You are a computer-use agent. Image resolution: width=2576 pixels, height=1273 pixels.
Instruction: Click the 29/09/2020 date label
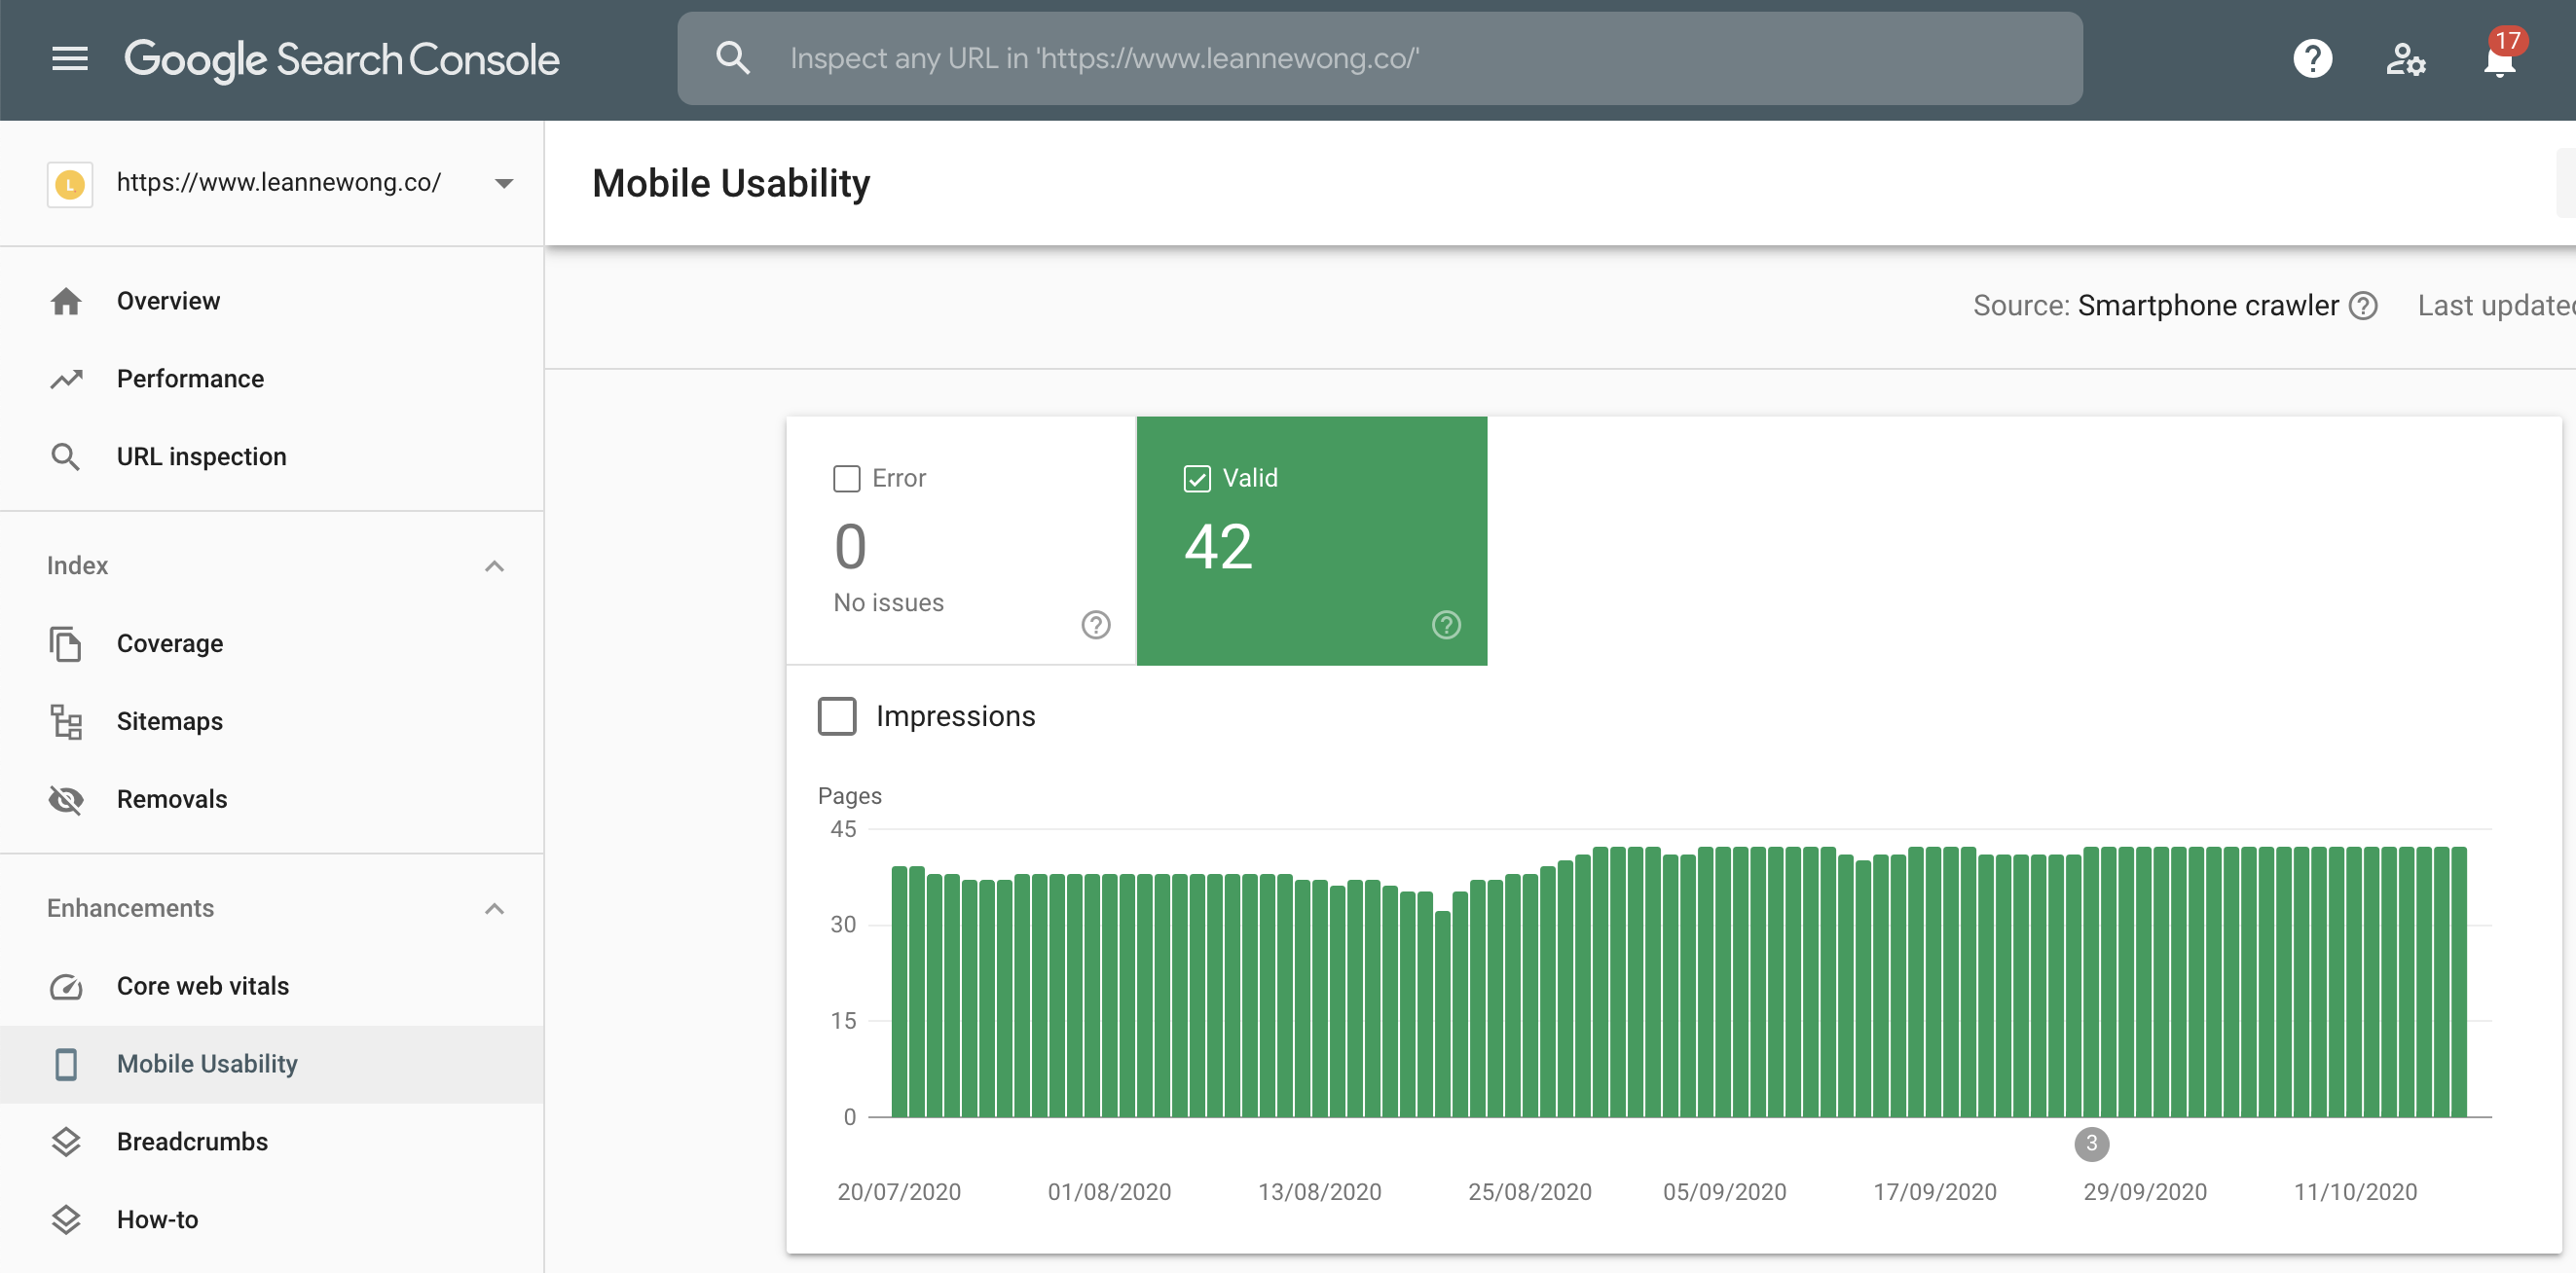(2144, 1192)
